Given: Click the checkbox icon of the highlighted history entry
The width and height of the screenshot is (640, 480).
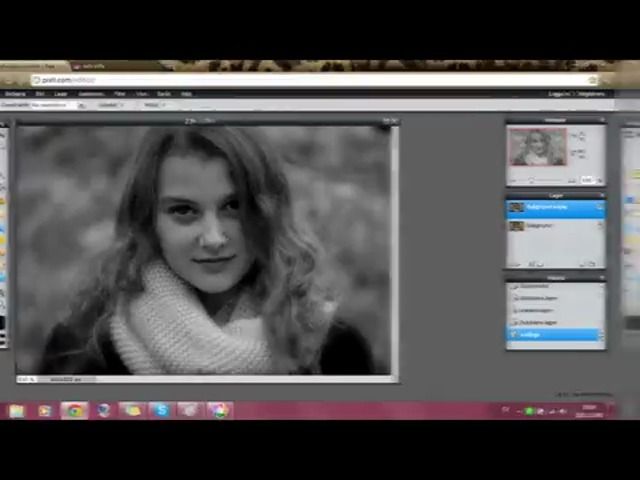Looking at the screenshot, I should pyautogui.click(x=513, y=335).
